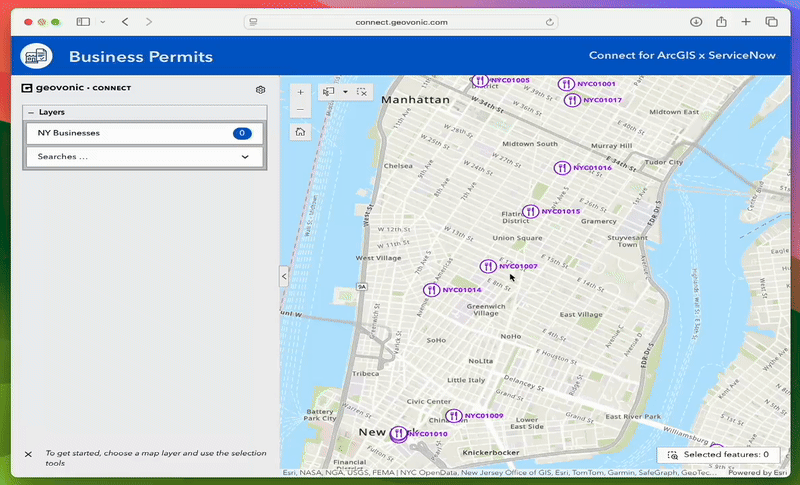Screen dimensions: 800x485
Task: Return map to home extent
Action: click(x=300, y=132)
